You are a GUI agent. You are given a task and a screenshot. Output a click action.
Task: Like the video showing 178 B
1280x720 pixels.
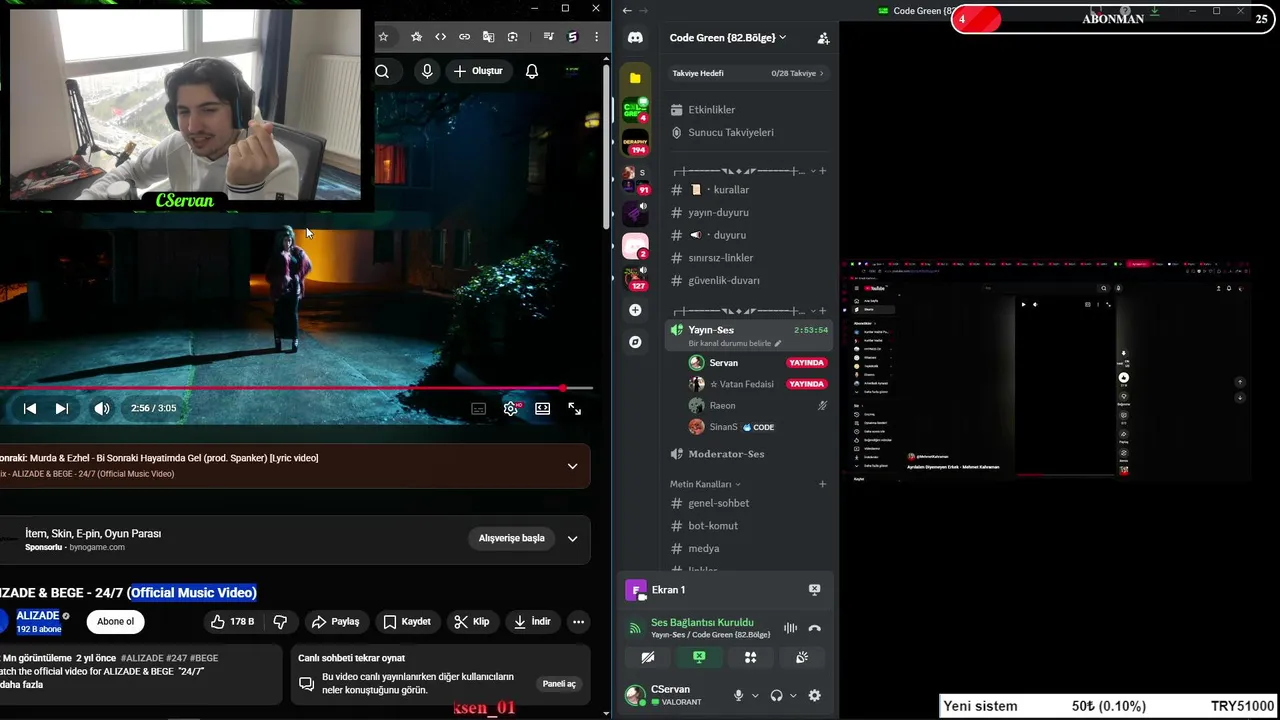[232, 621]
